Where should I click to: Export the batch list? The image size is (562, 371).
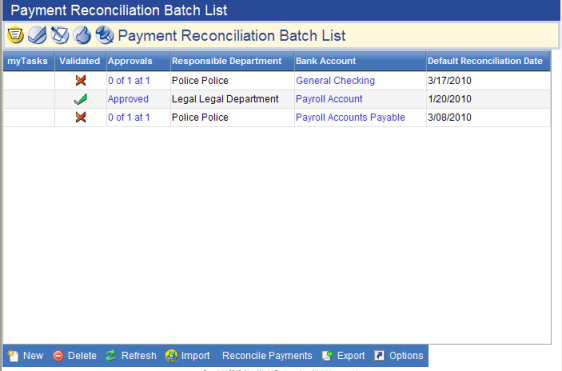[343, 356]
